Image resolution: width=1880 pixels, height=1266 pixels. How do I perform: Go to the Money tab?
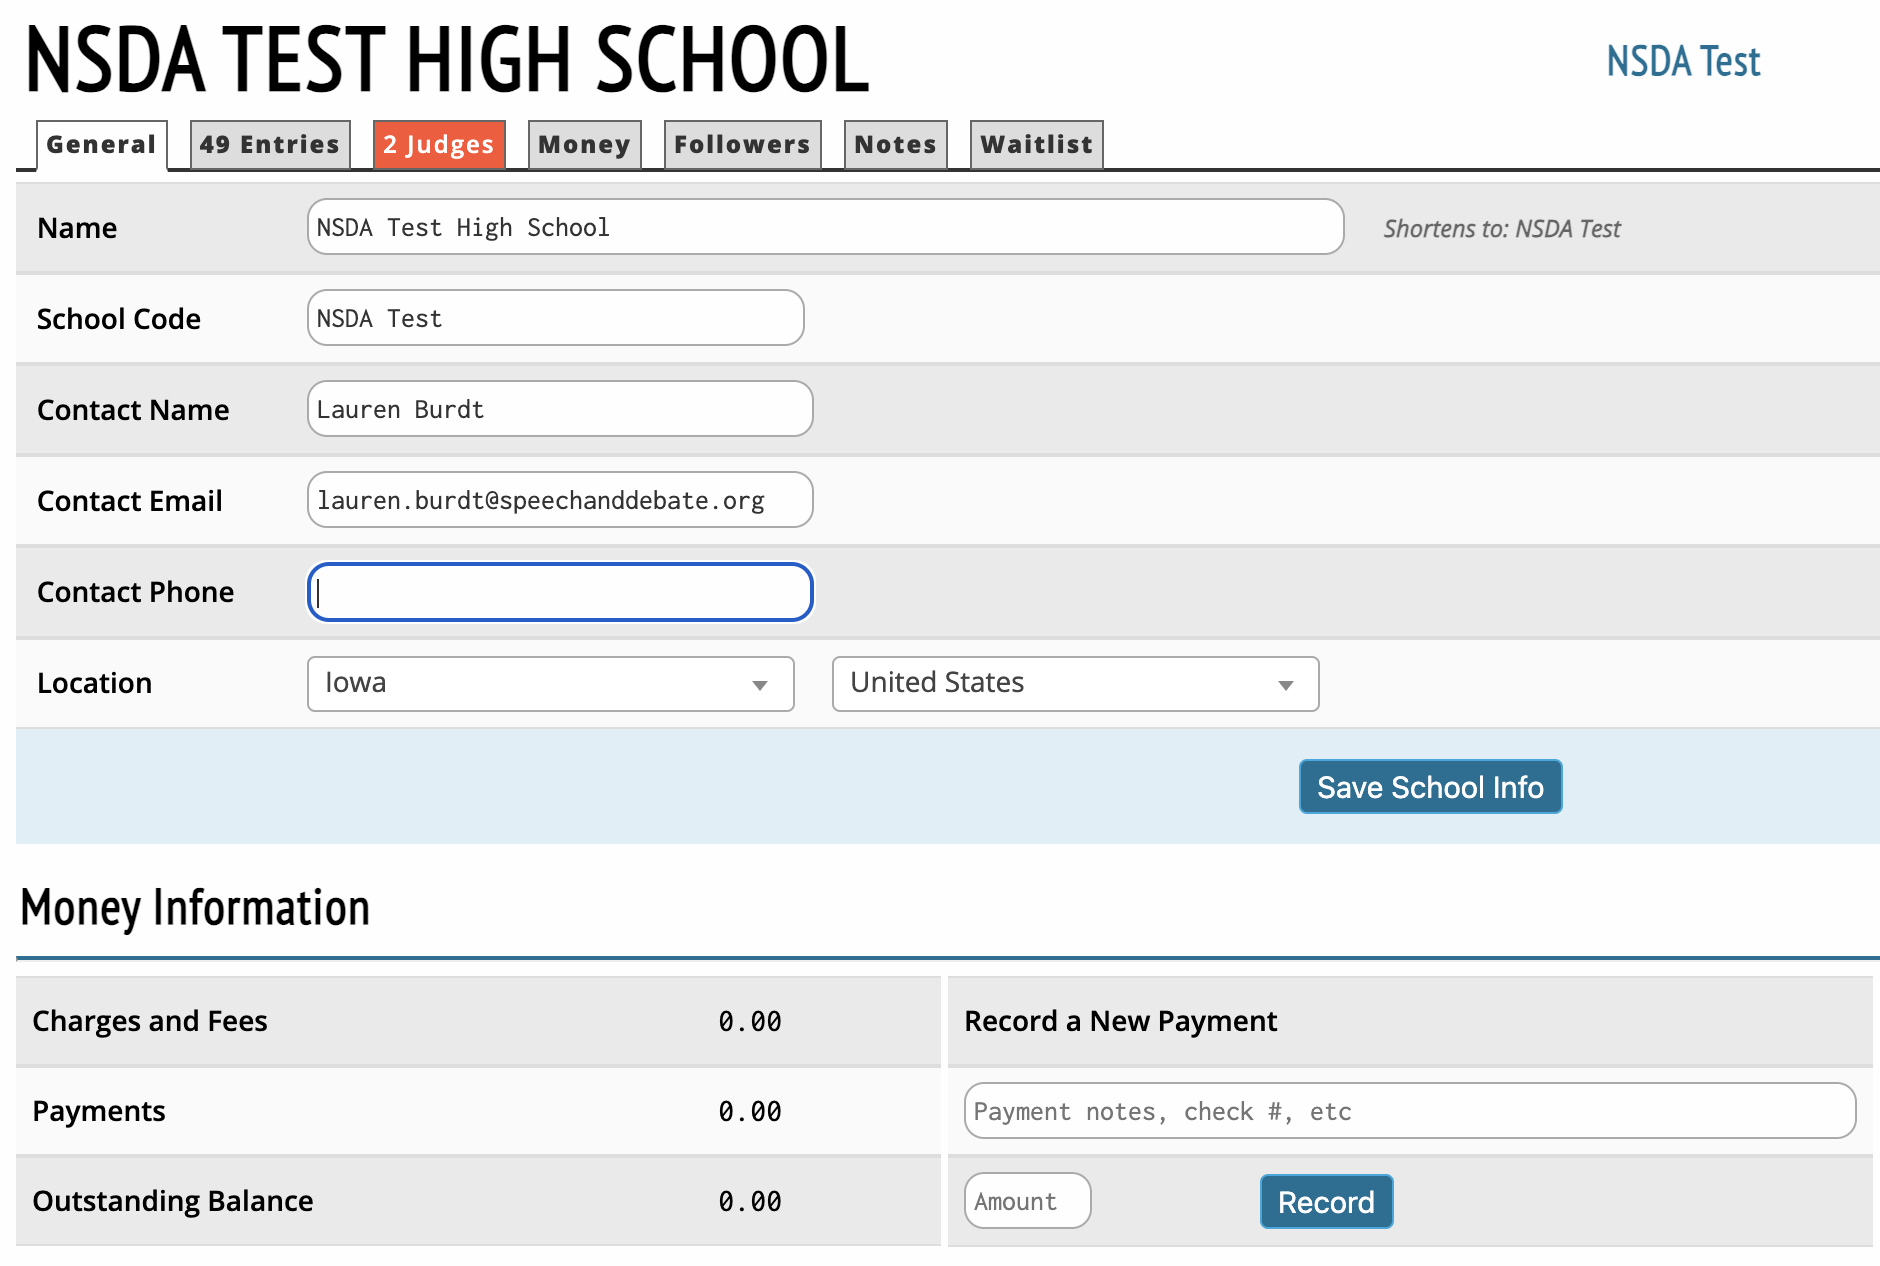584,145
